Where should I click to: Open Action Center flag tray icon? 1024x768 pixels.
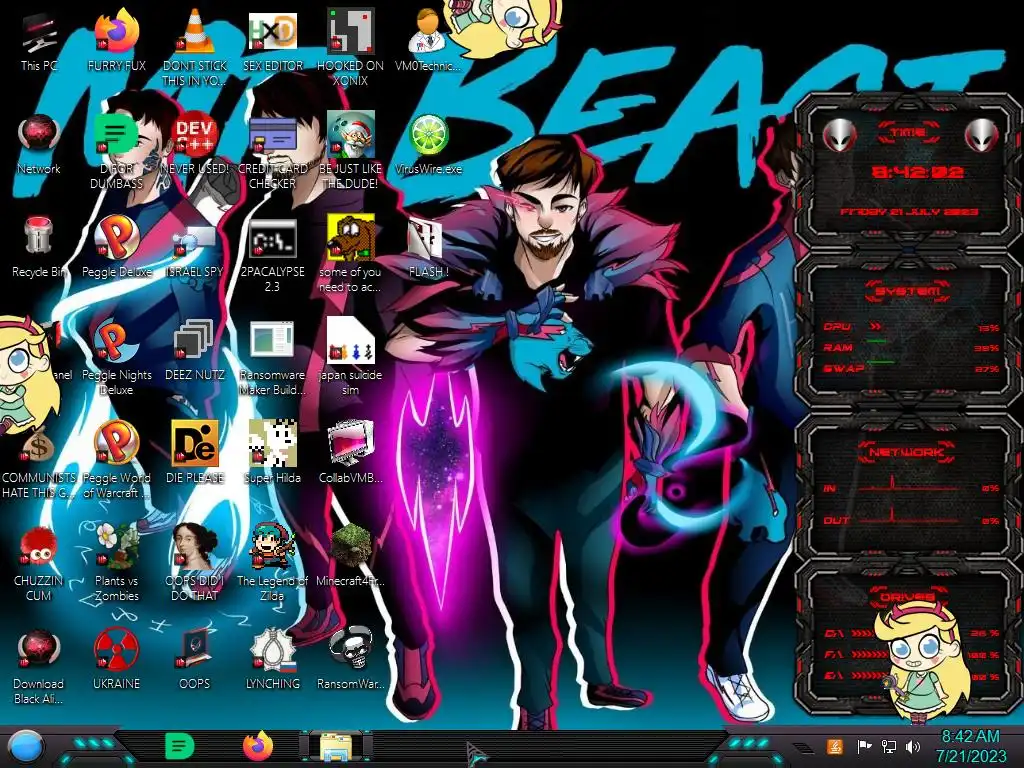[x=864, y=747]
